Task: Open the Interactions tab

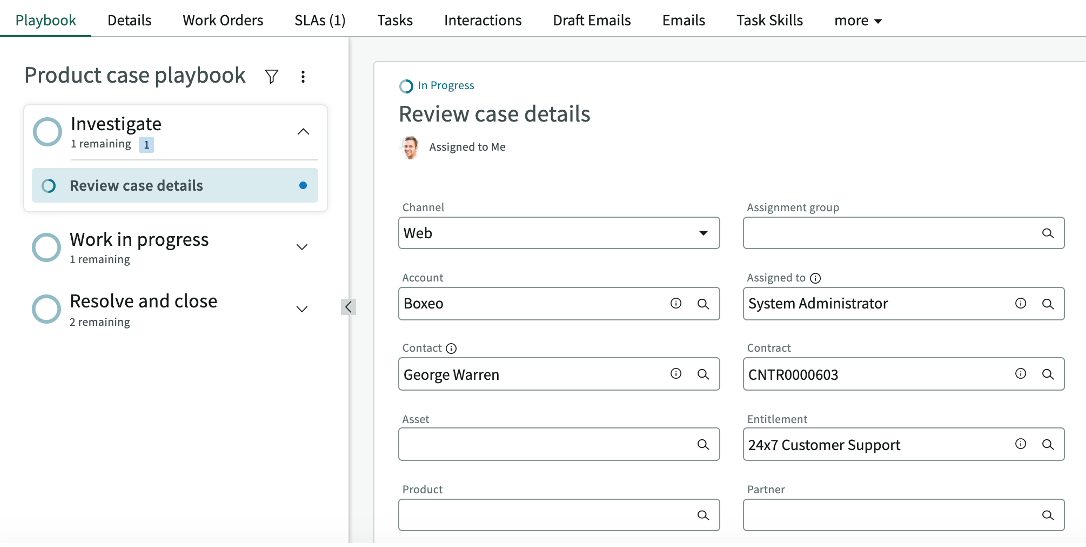Action: coord(483,20)
